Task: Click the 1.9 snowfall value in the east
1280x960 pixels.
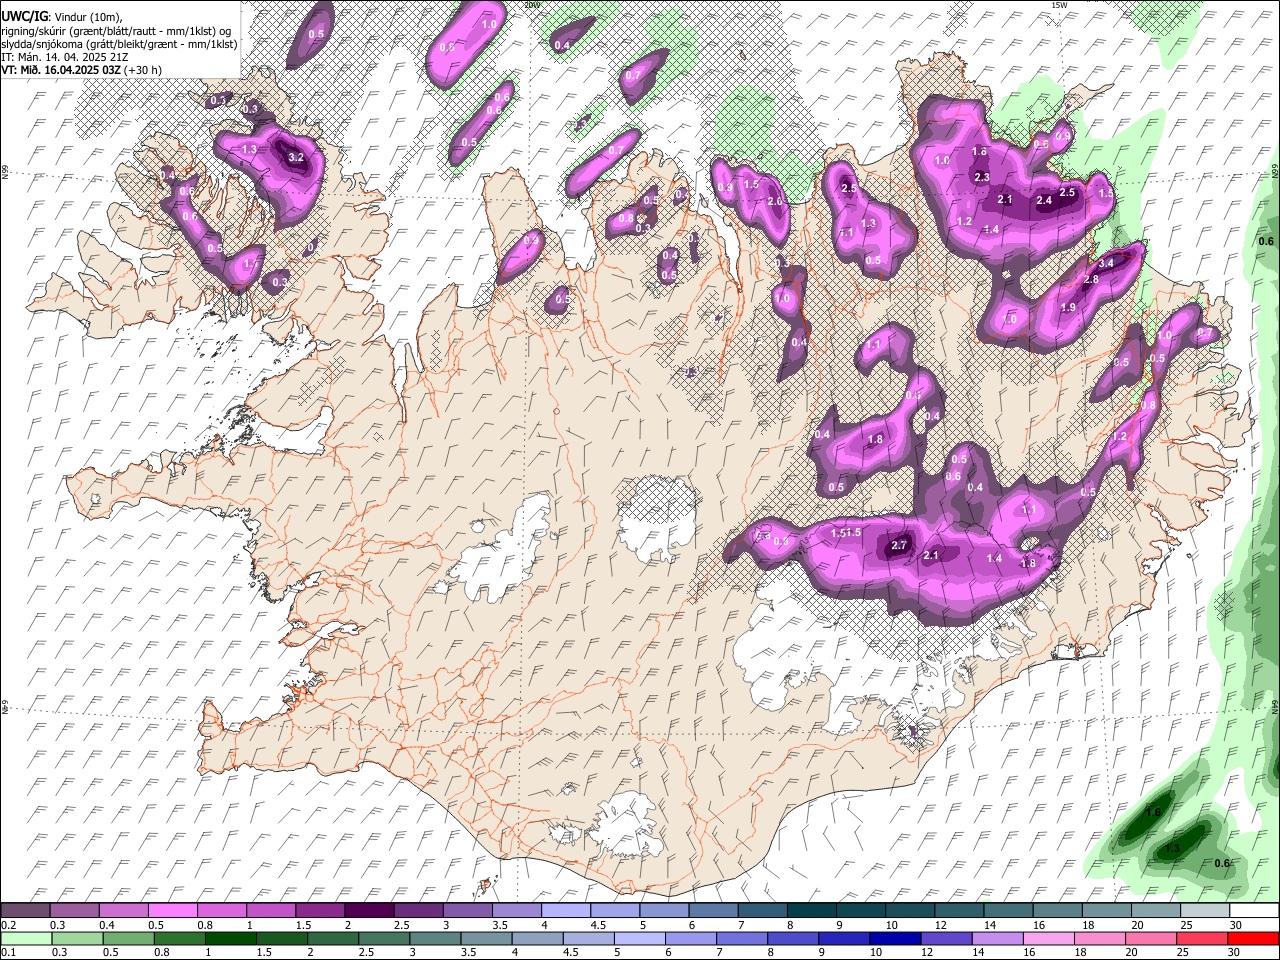Action: (1068, 307)
